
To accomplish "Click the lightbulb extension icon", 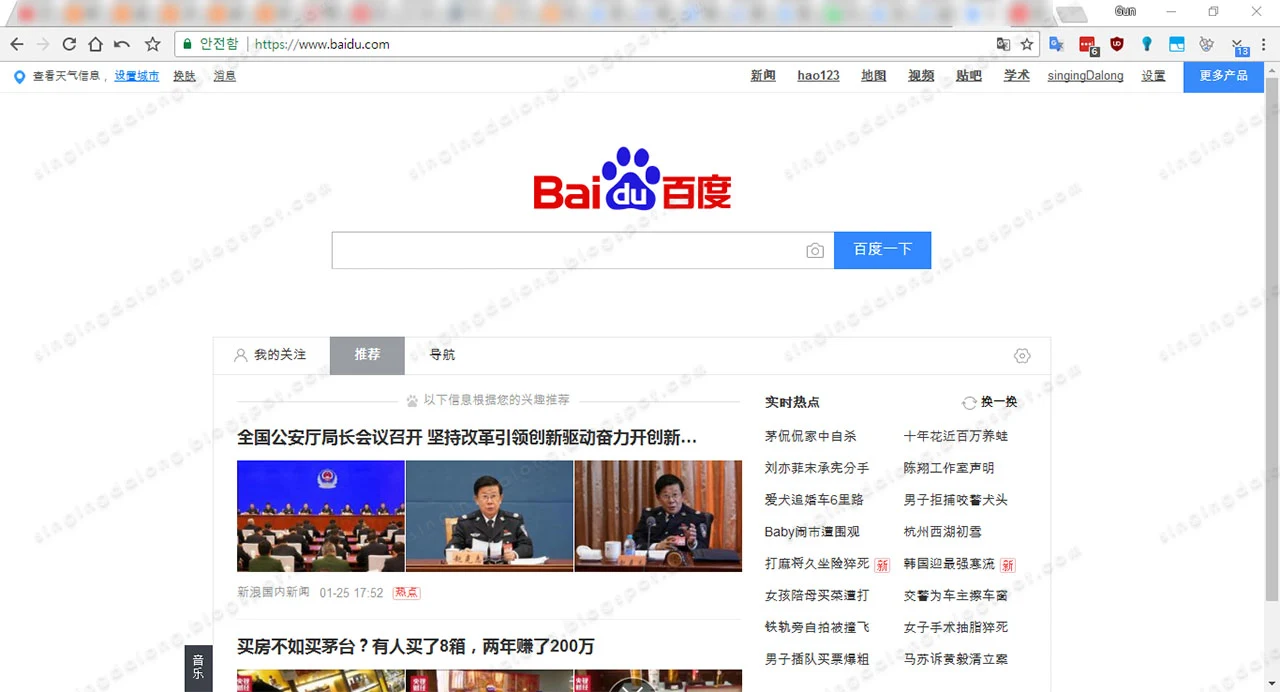I will [x=1147, y=44].
